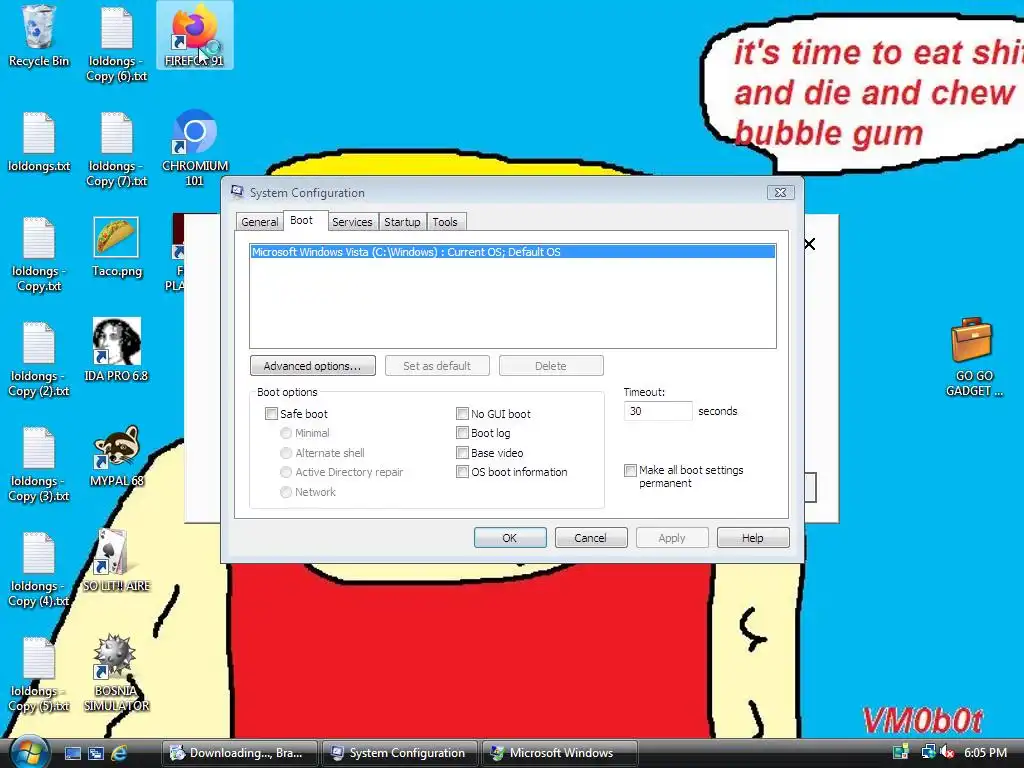Switch to the General tab
The width and height of the screenshot is (1024, 768).
pos(259,222)
